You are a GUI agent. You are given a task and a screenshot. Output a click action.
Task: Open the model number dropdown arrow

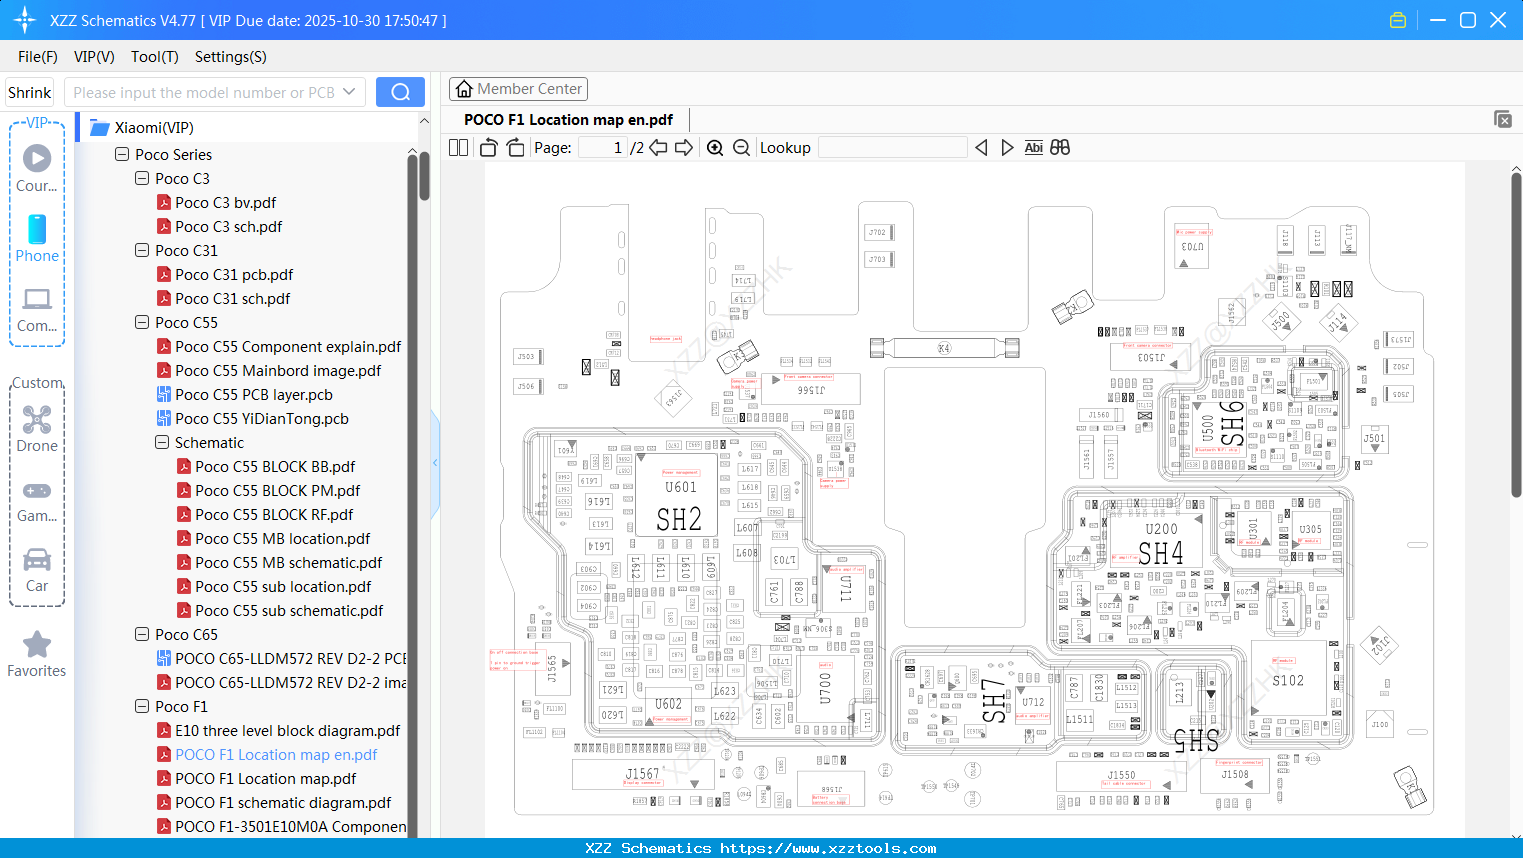tap(347, 91)
